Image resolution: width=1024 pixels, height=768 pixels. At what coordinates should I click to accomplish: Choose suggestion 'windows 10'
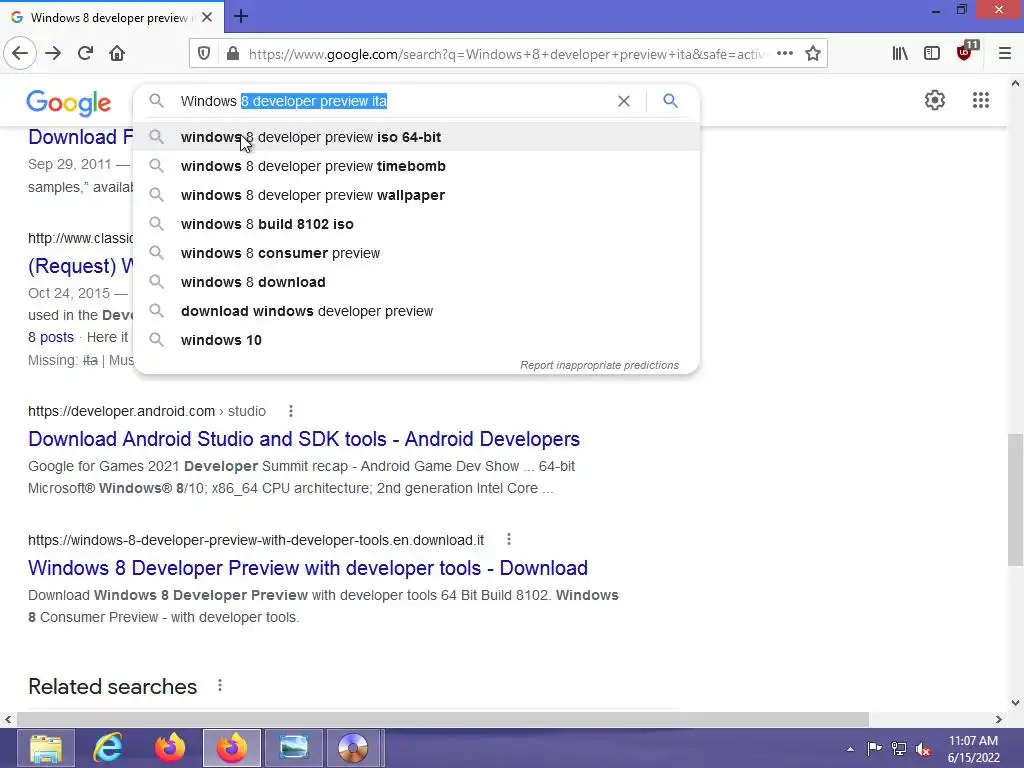click(416, 340)
